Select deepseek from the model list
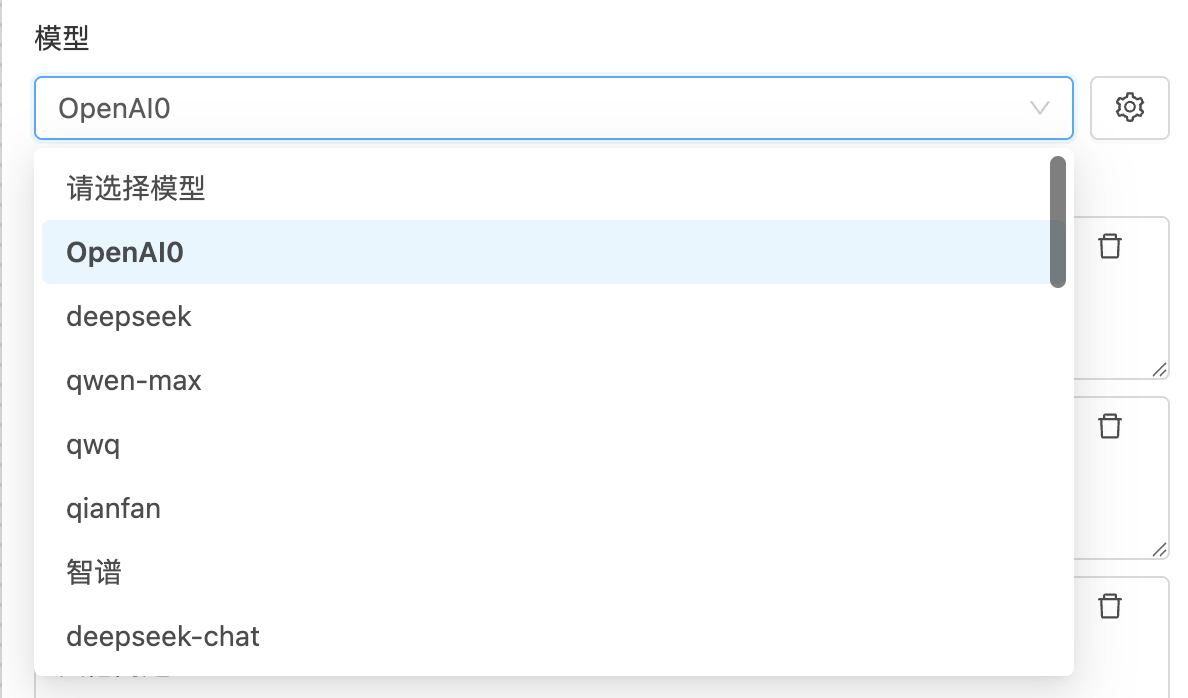1188x698 pixels. tap(129, 316)
